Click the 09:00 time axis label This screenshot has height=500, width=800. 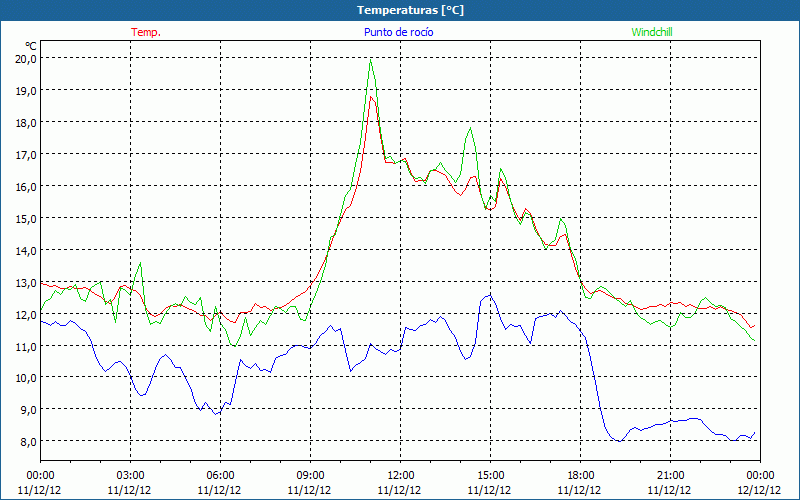pyautogui.click(x=310, y=476)
